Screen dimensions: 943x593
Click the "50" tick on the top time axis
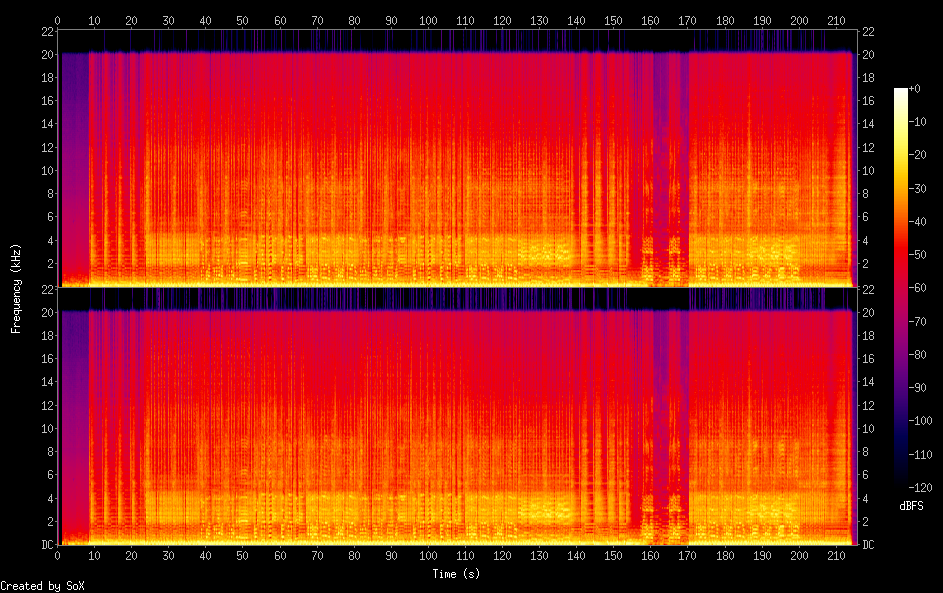coord(242,20)
